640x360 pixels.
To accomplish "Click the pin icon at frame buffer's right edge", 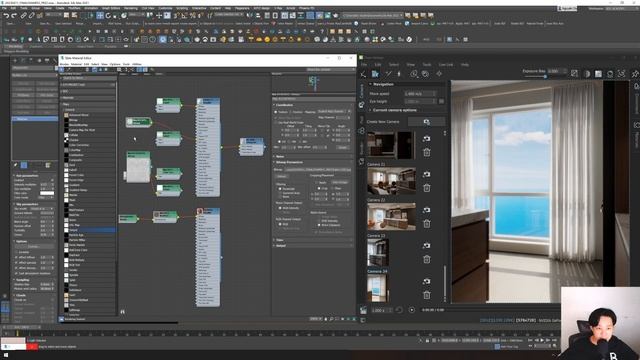I will 635,74.
